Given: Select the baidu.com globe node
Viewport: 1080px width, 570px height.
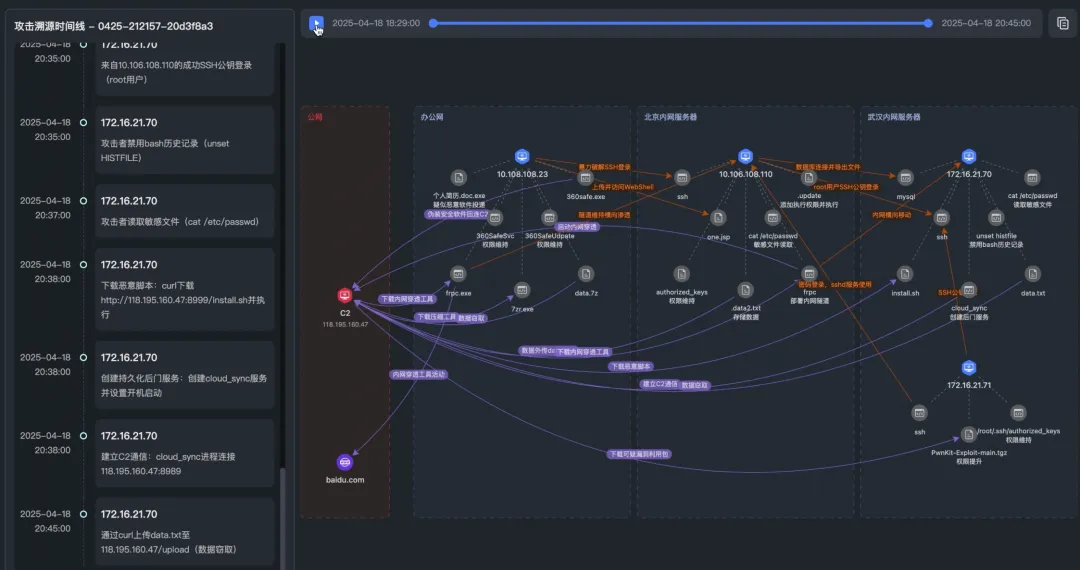Looking at the screenshot, I should click(x=345, y=462).
